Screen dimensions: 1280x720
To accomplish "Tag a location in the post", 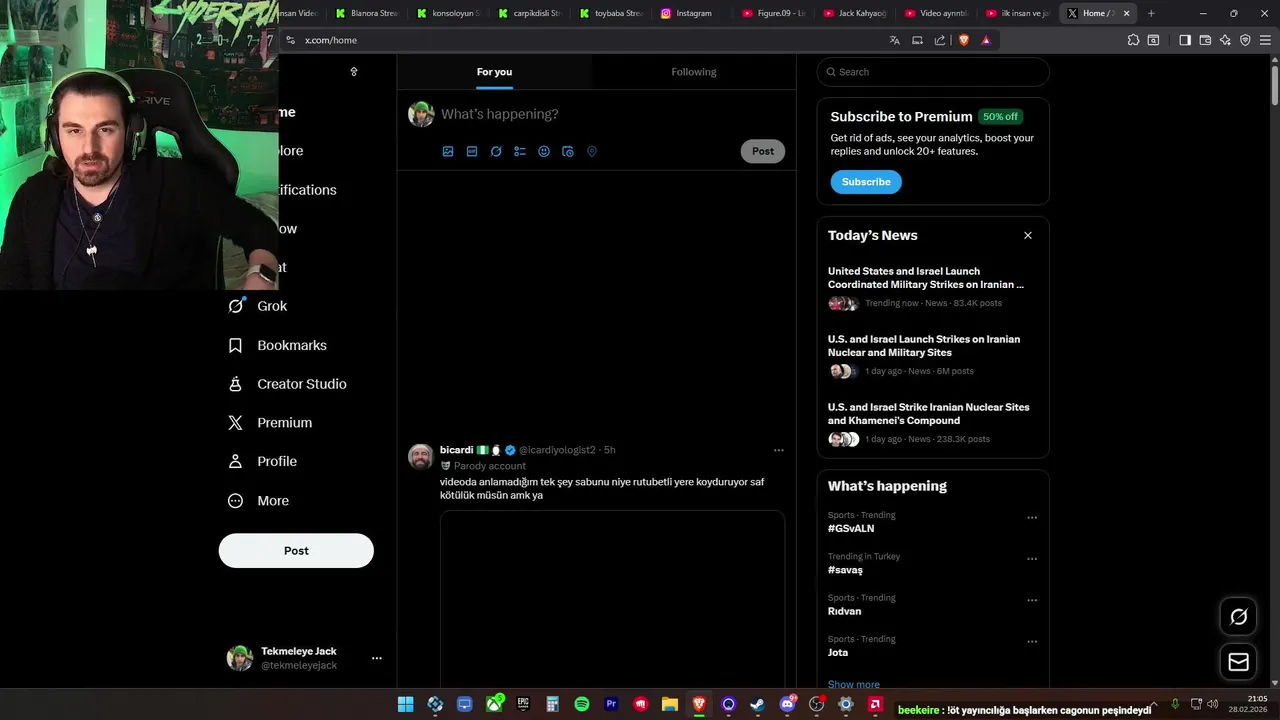I will tap(592, 151).
